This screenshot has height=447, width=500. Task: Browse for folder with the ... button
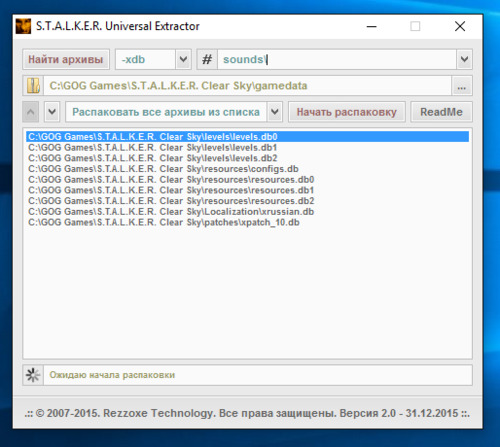click(x=462, y=86)
